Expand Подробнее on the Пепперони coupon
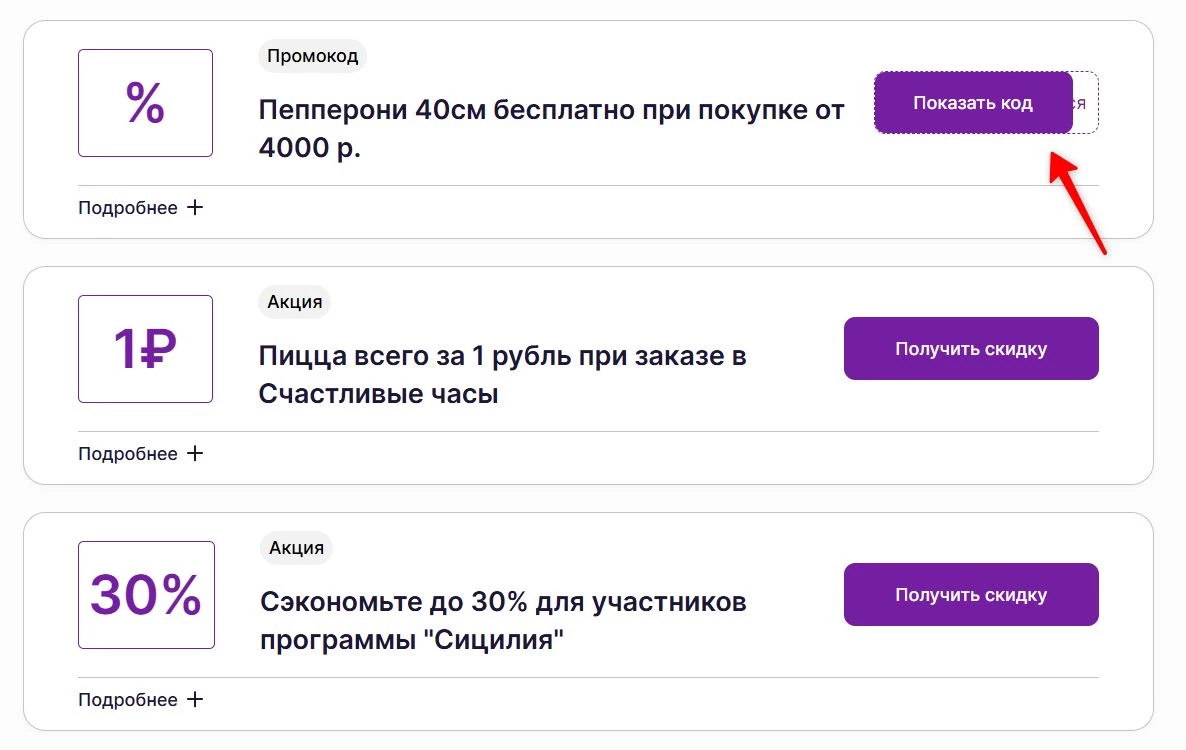 click(129, 207)
